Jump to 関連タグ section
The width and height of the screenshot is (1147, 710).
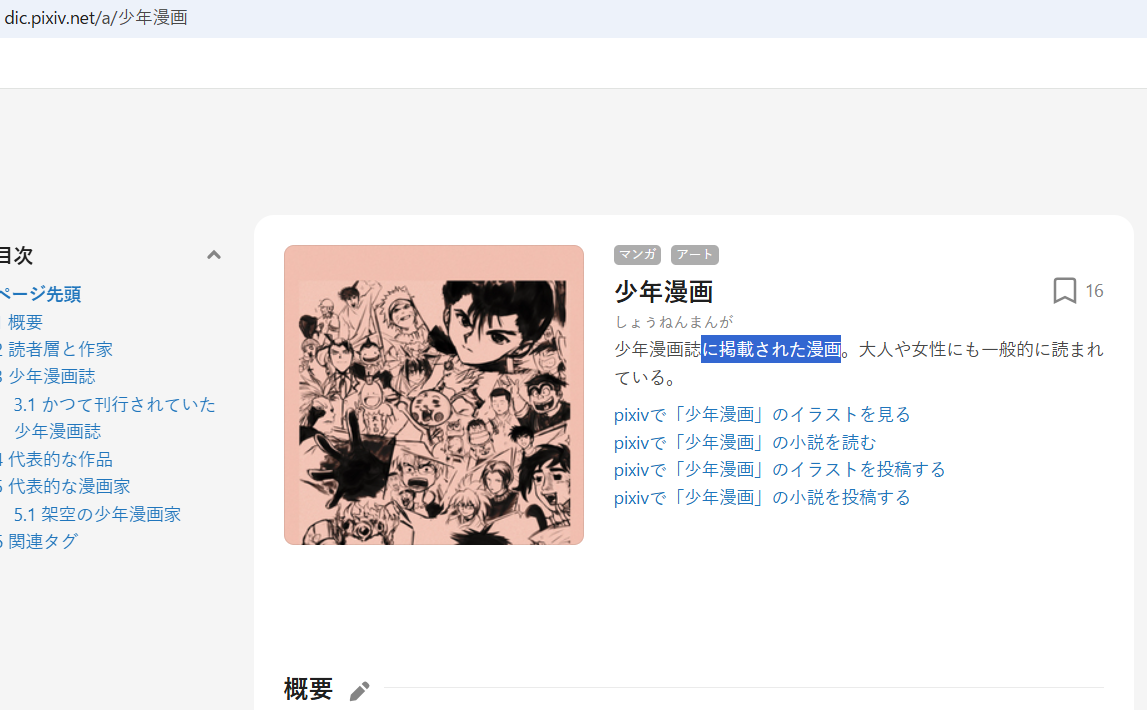pos(42,541)
